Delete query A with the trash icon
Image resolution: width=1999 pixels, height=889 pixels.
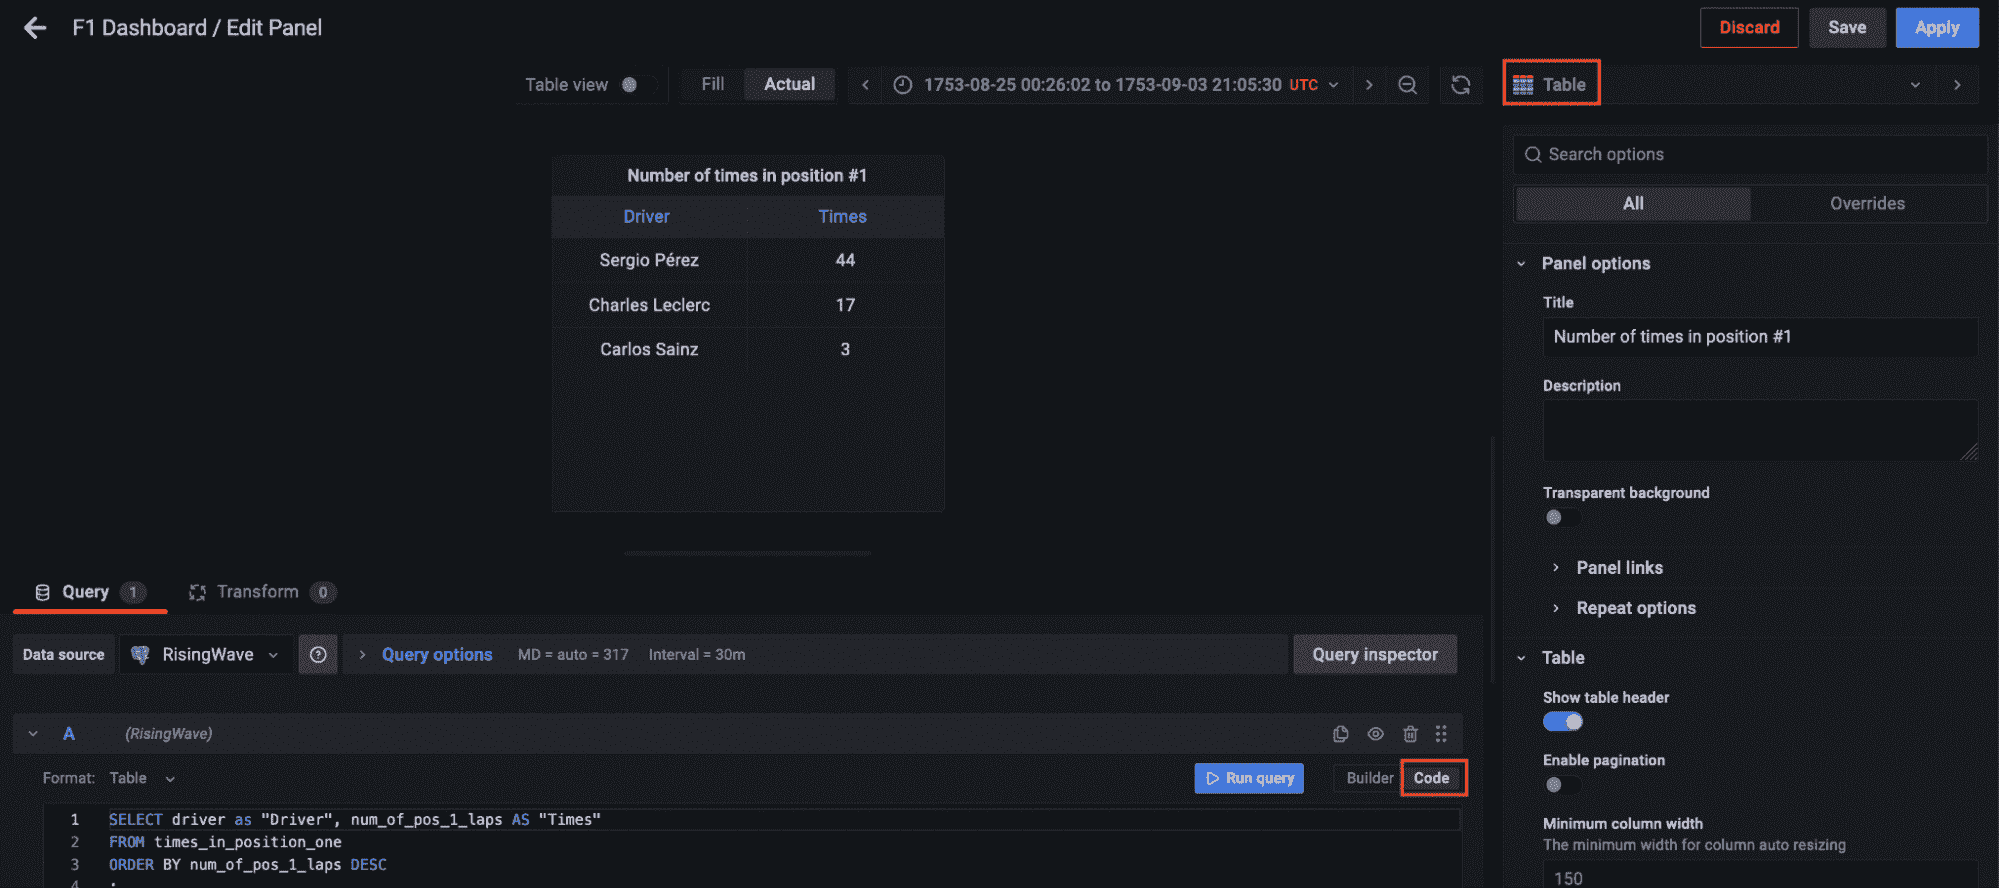[x=1410, y=734]
